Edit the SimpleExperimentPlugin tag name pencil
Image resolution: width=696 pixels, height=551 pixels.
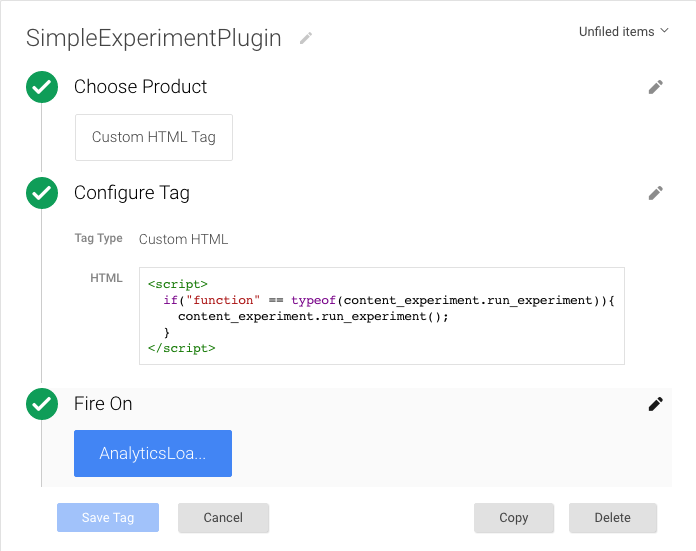[x=306, y=38]
